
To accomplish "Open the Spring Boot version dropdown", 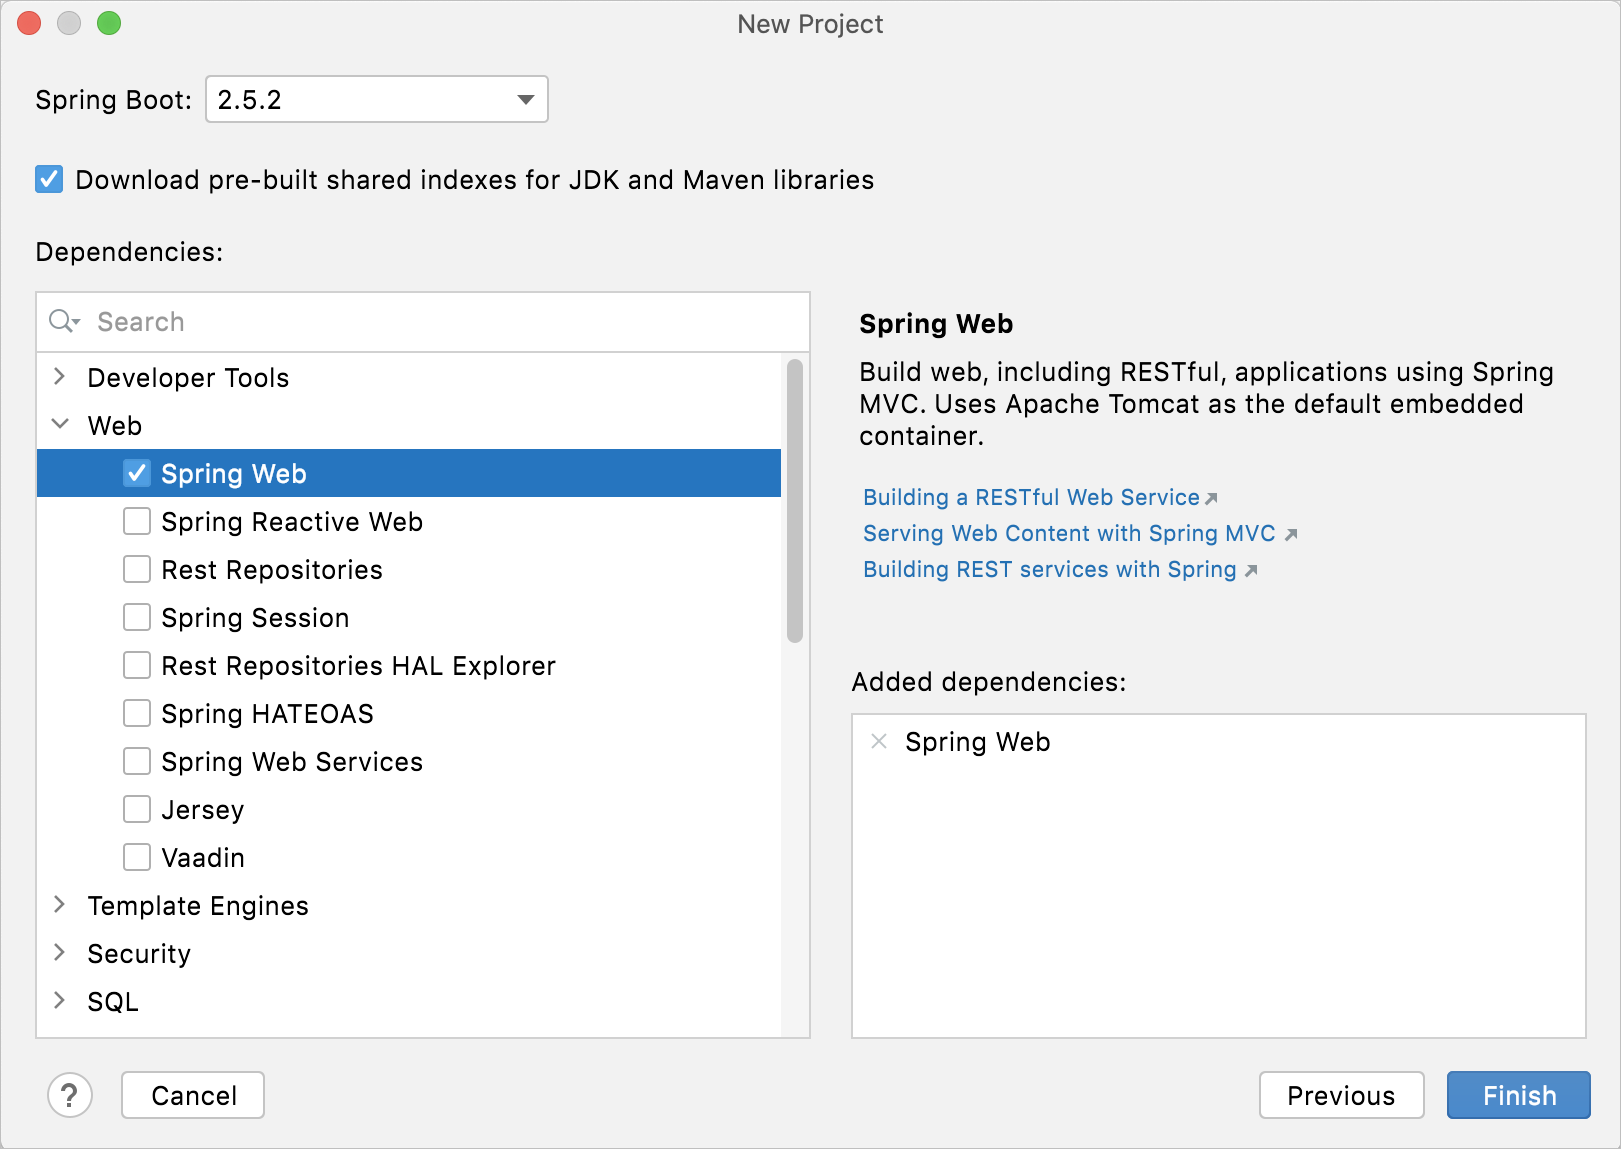I will pyautogui.click(x=376, y=99).
